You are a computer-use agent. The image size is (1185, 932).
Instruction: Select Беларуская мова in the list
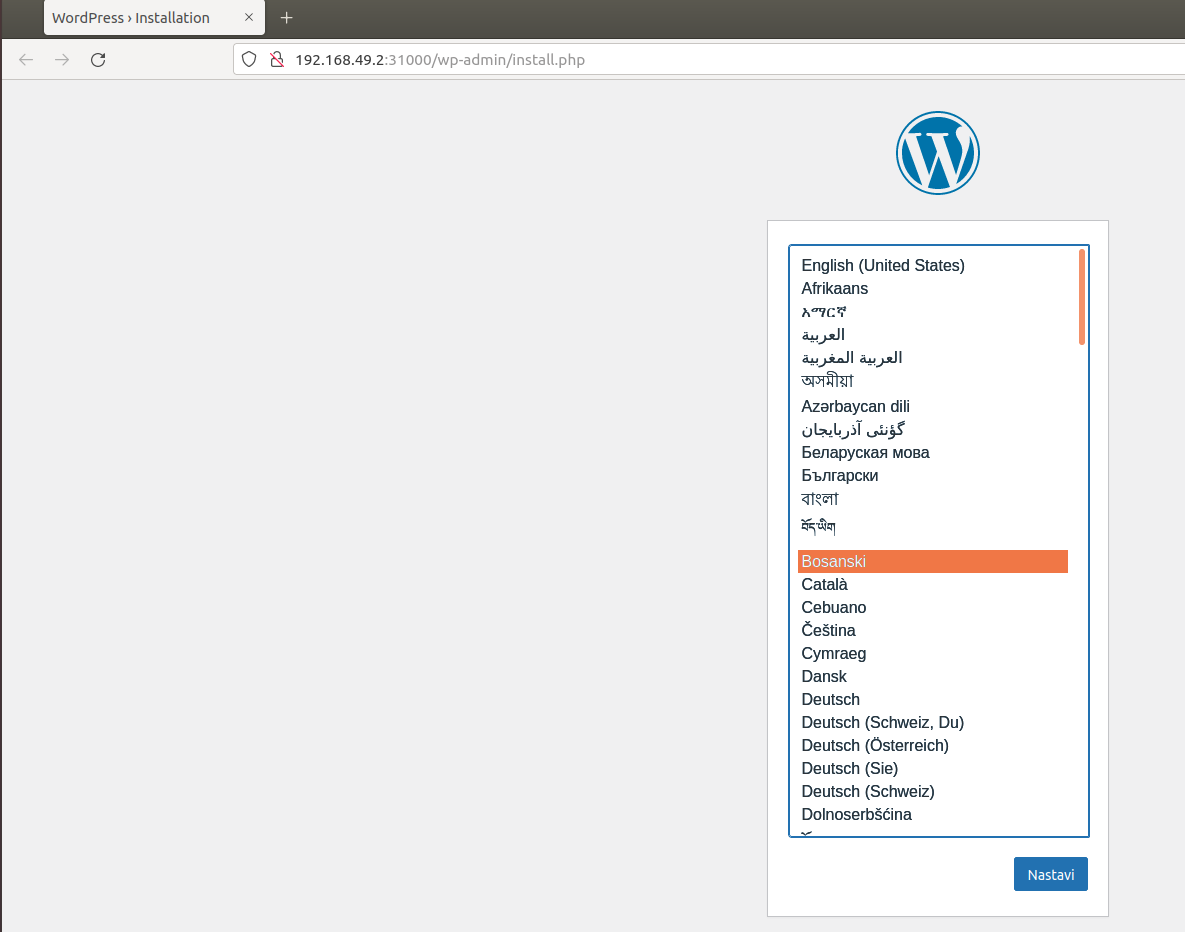point(933,453)
